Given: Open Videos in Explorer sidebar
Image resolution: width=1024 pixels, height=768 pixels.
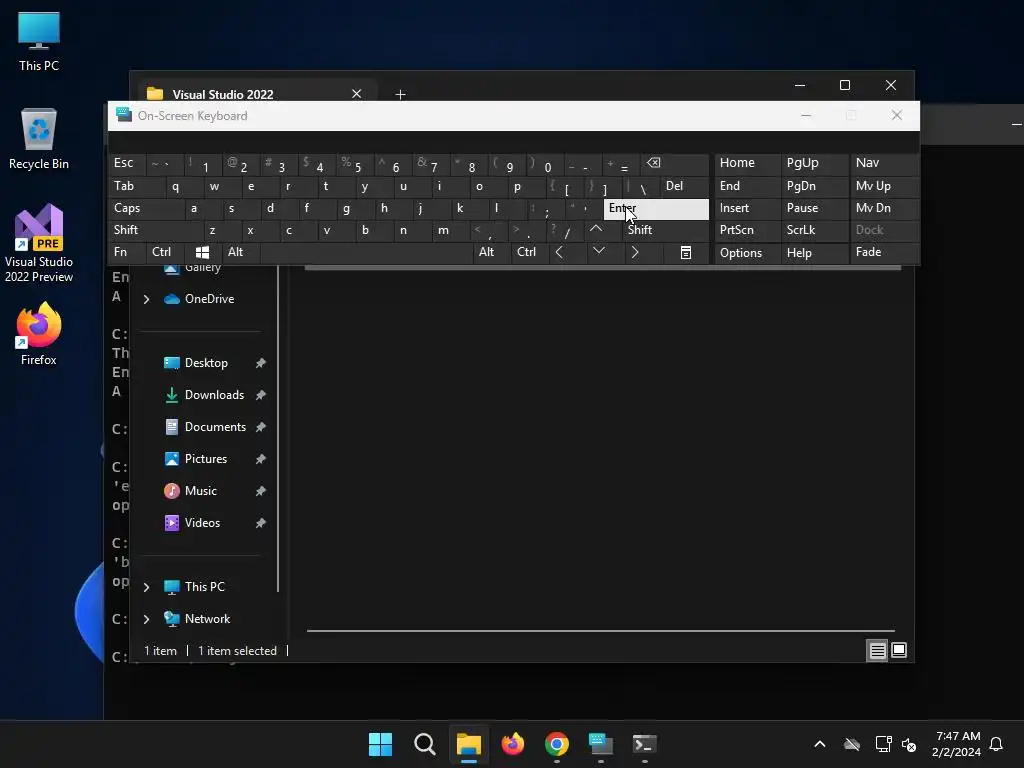Looking at the screenshot, I should (x=202, y=523).
